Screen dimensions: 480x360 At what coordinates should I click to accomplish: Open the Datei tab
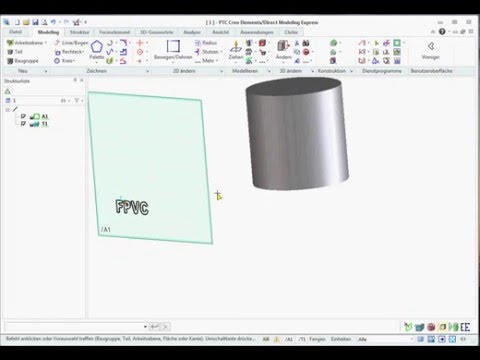click(x=16, y=32)
